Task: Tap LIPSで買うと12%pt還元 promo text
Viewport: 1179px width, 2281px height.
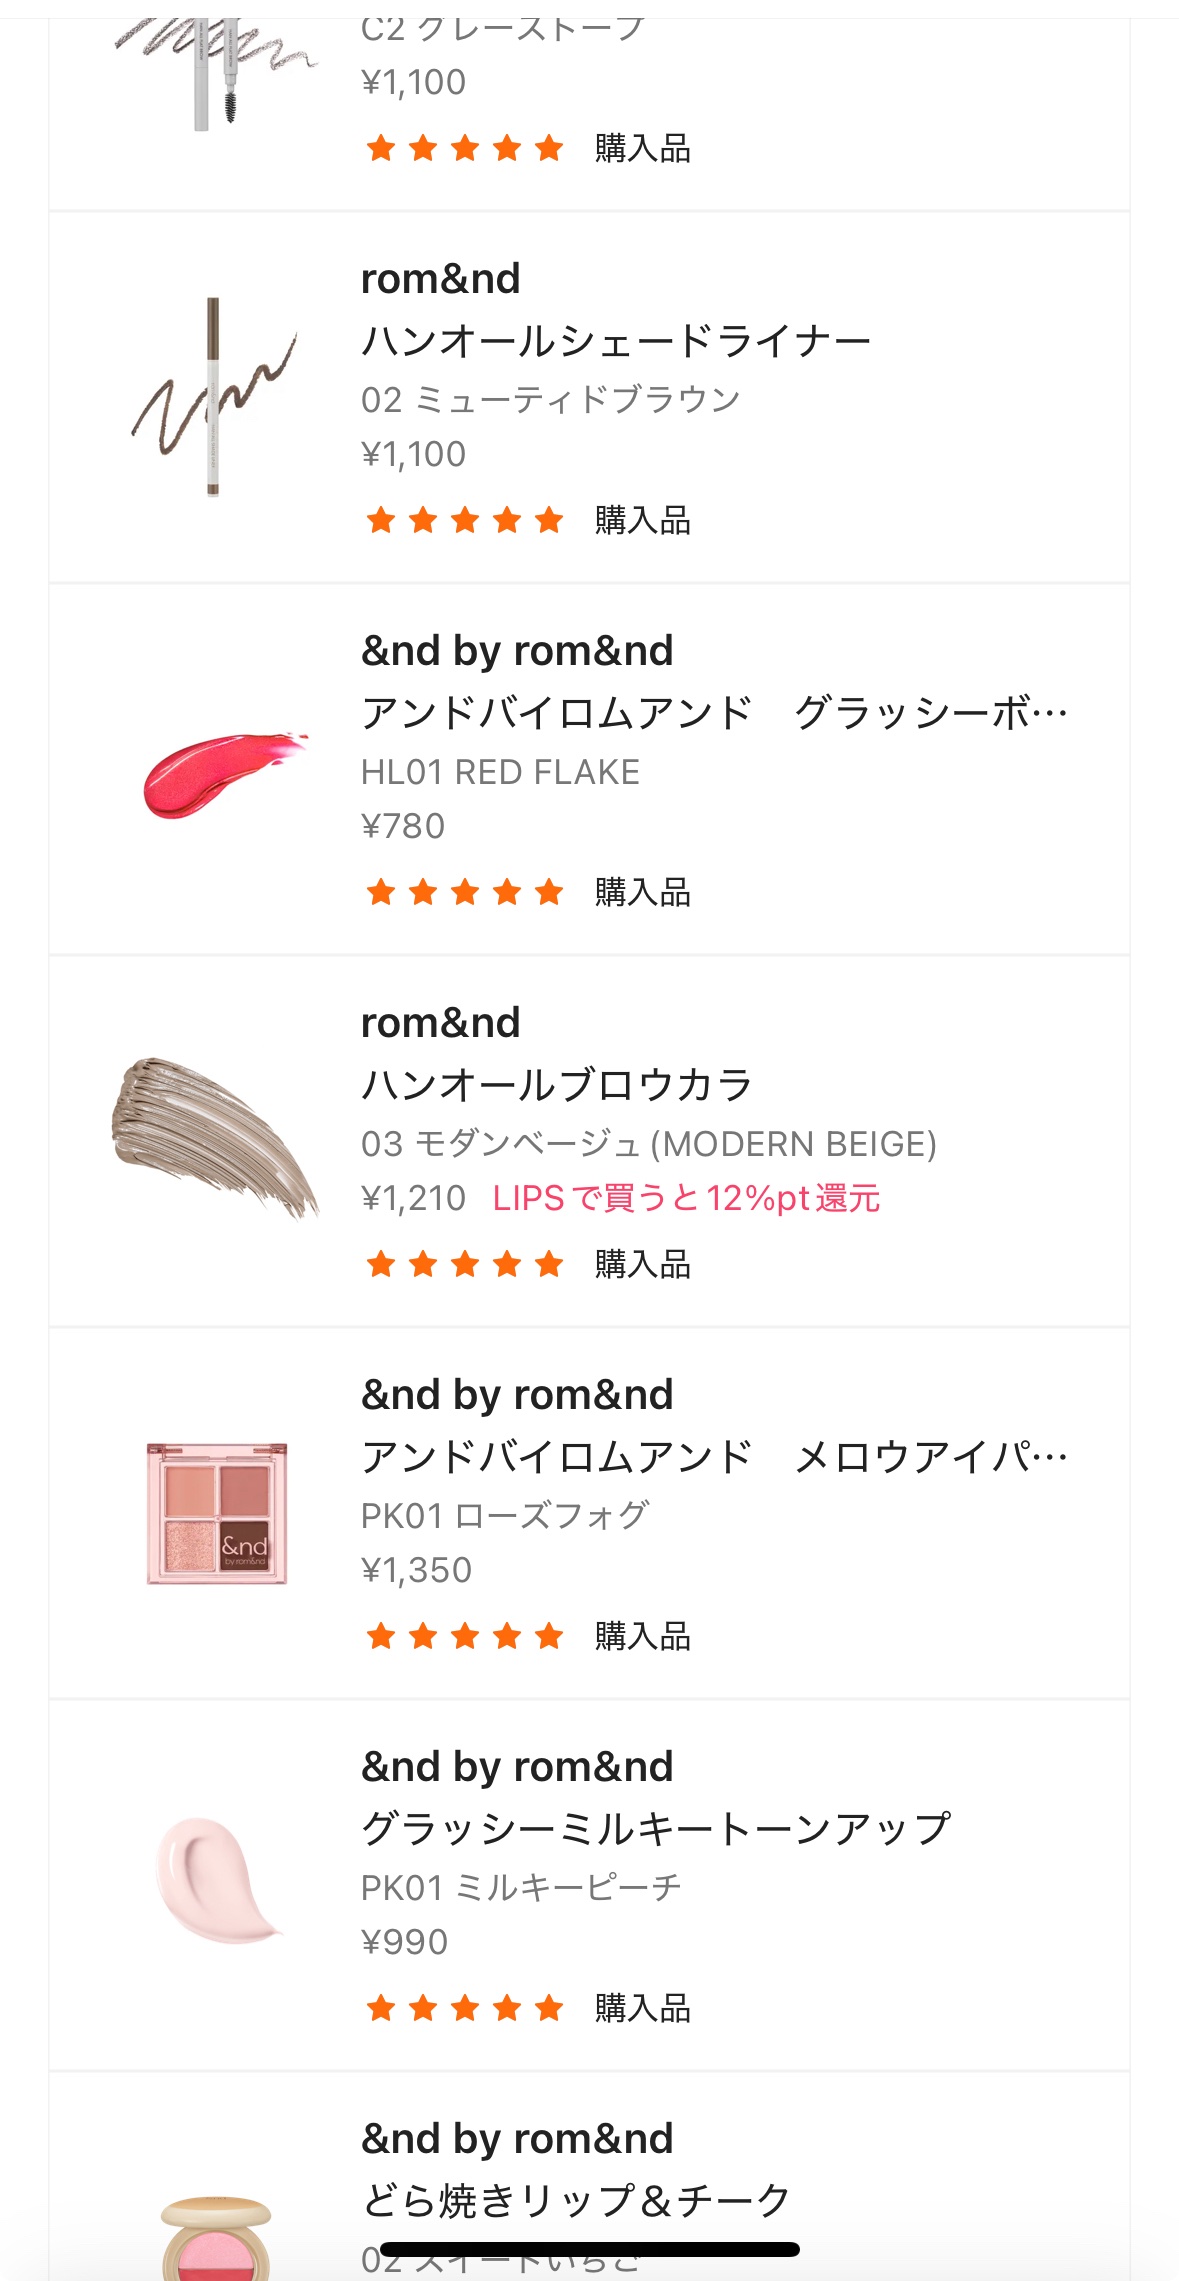Action: (x=686, y=1198)
